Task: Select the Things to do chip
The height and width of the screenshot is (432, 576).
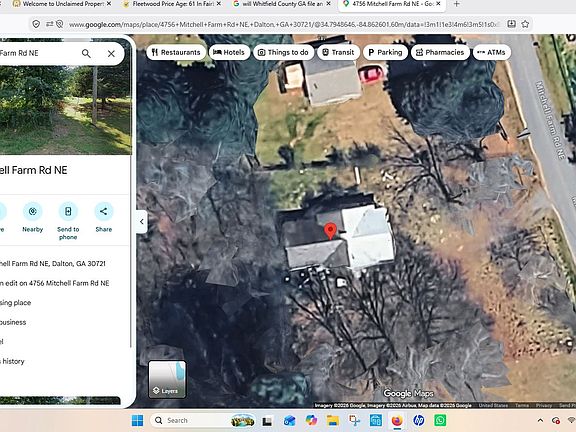Action: [284, 52]
